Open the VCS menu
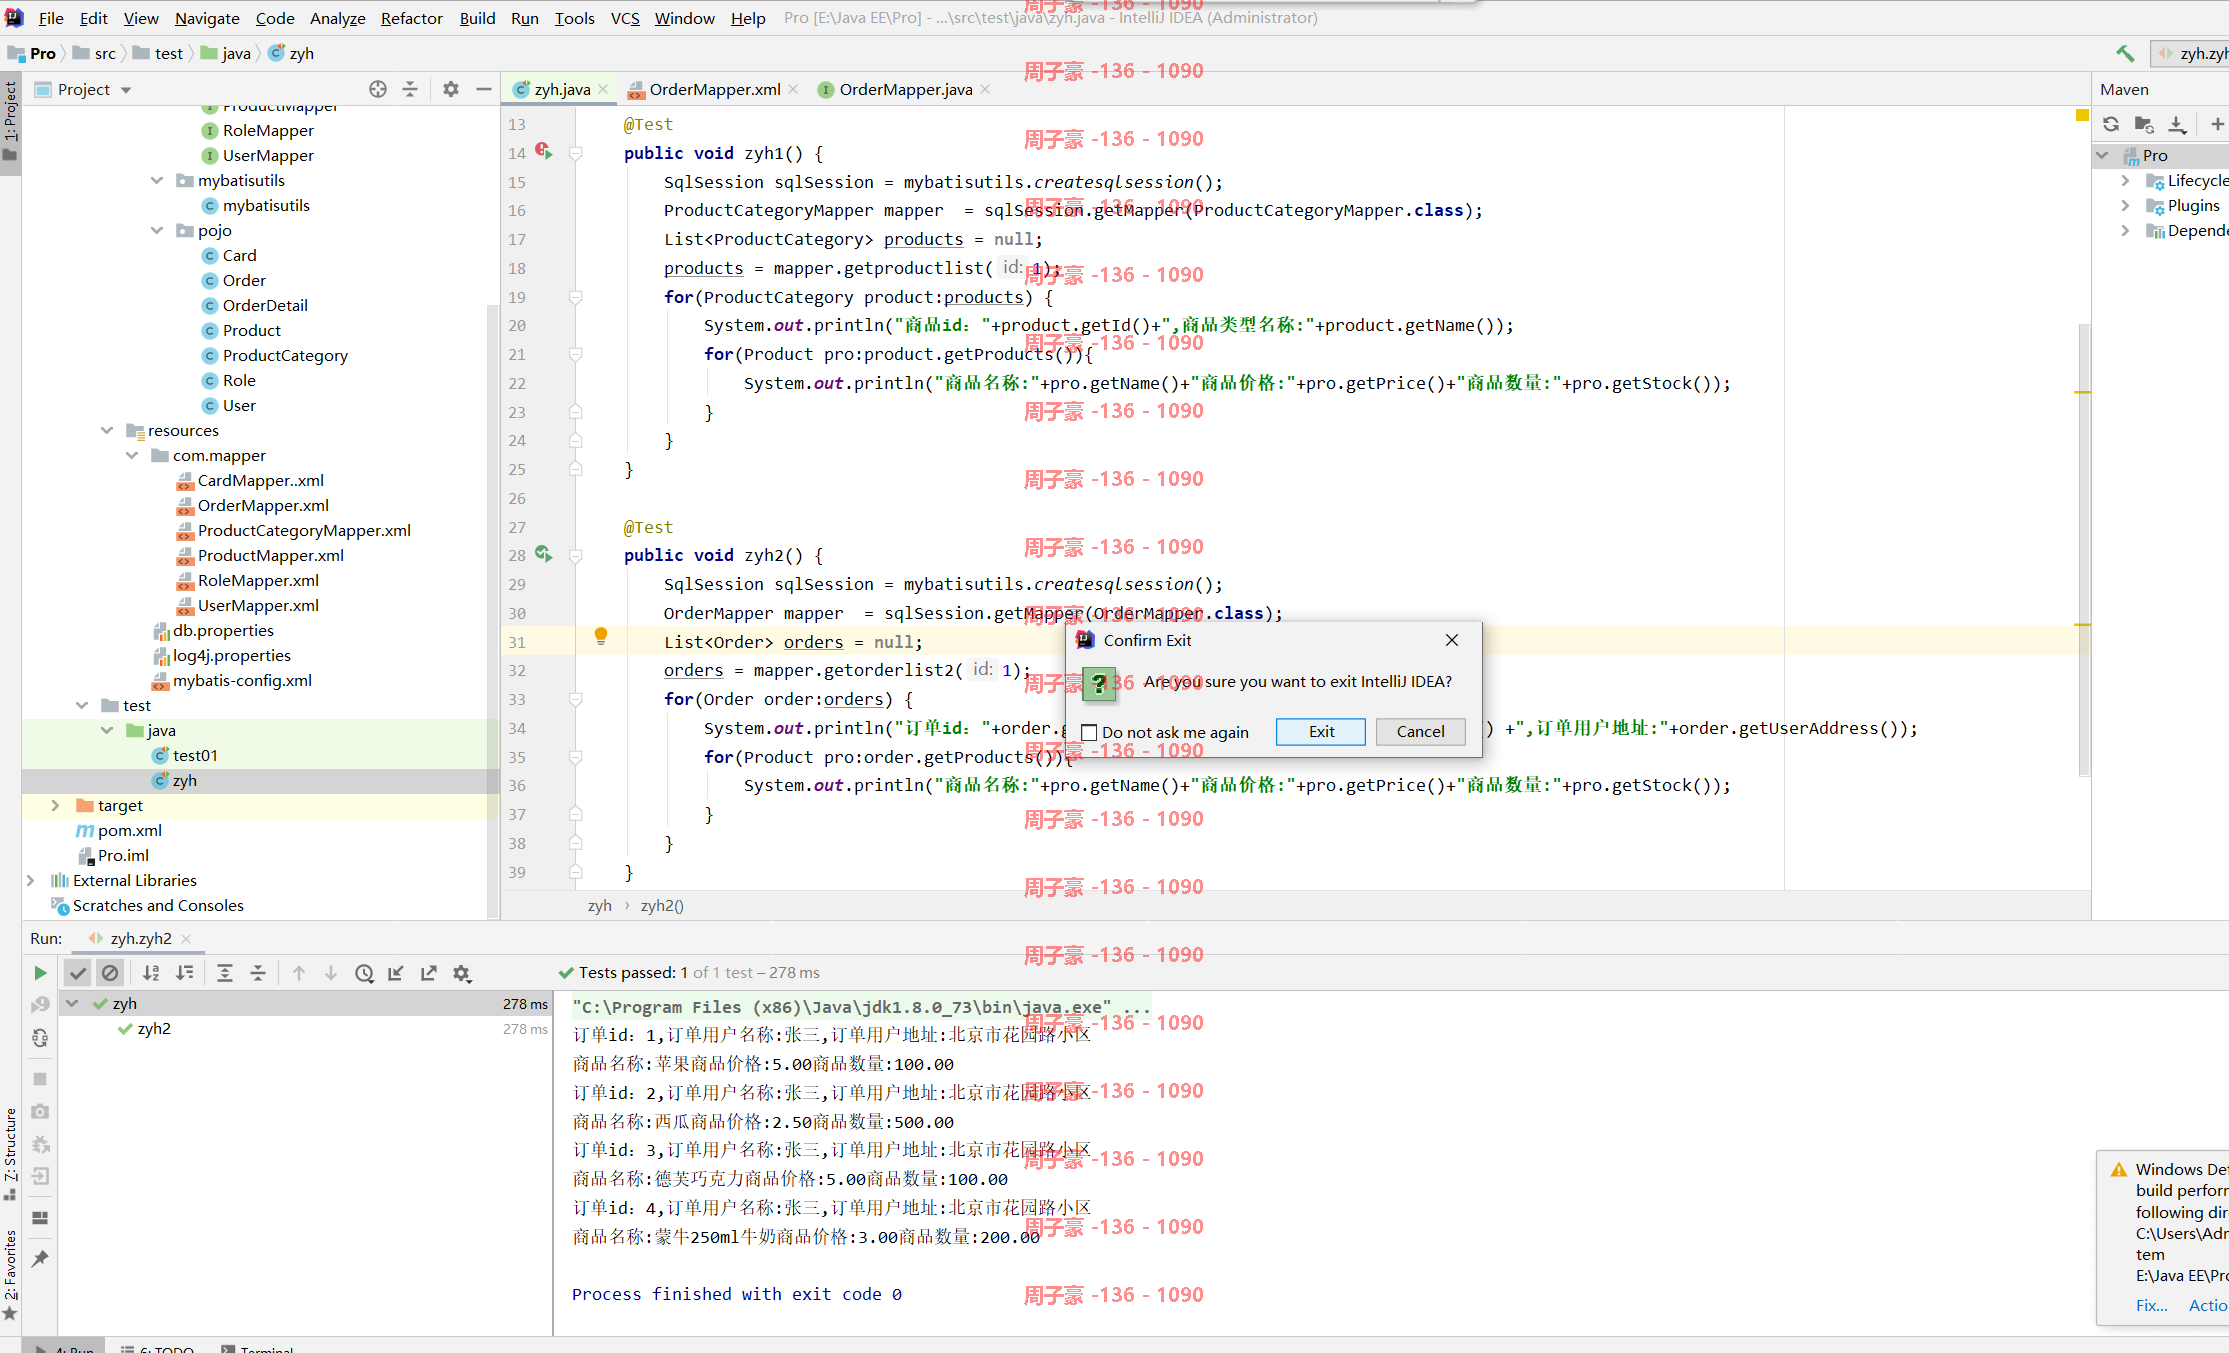The width and height of the screenshot is (2229, 1353). [625, 18]
